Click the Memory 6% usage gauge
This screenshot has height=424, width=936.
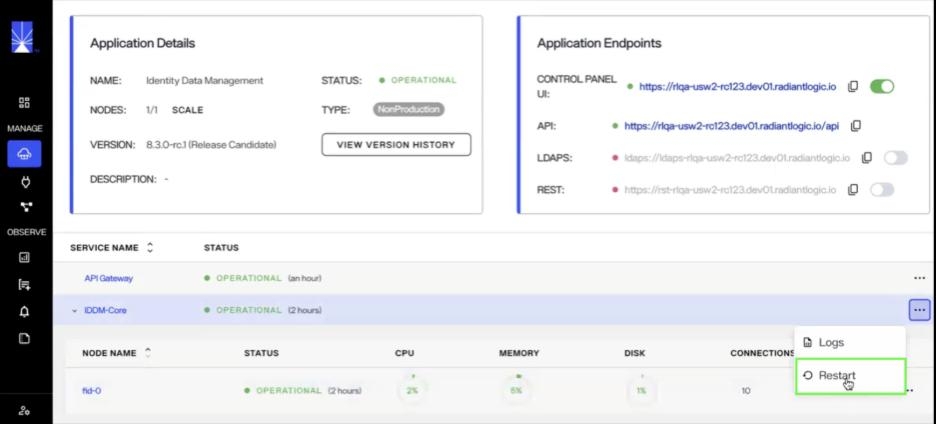click(x=516, y=391)
